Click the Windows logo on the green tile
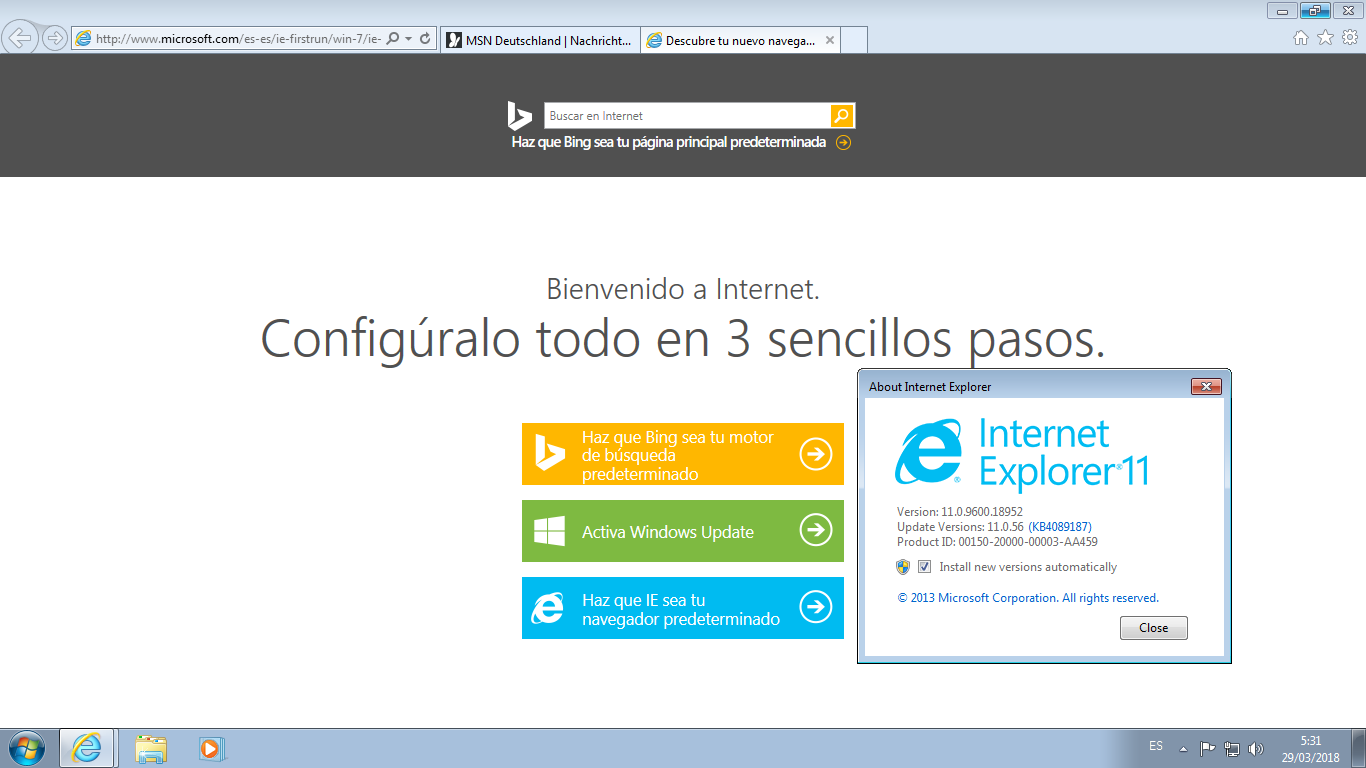The width and height of the screenshot is (1366, 768). [549, 531]
